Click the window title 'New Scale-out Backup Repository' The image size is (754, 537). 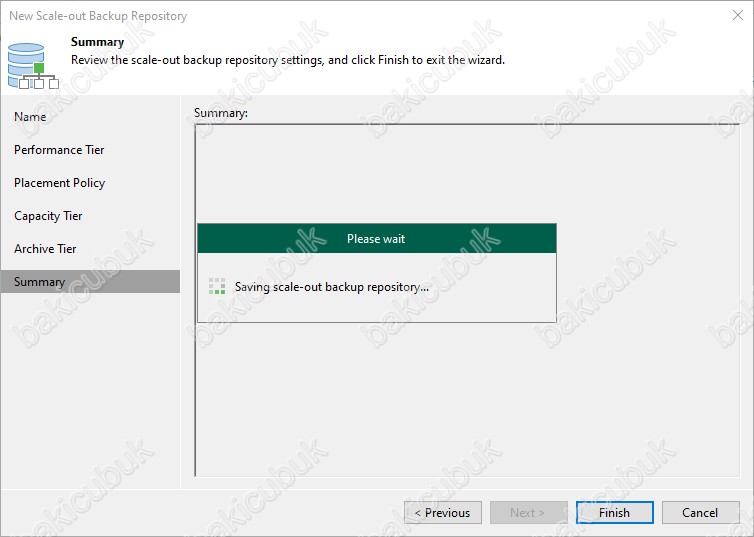pos(98,16)
